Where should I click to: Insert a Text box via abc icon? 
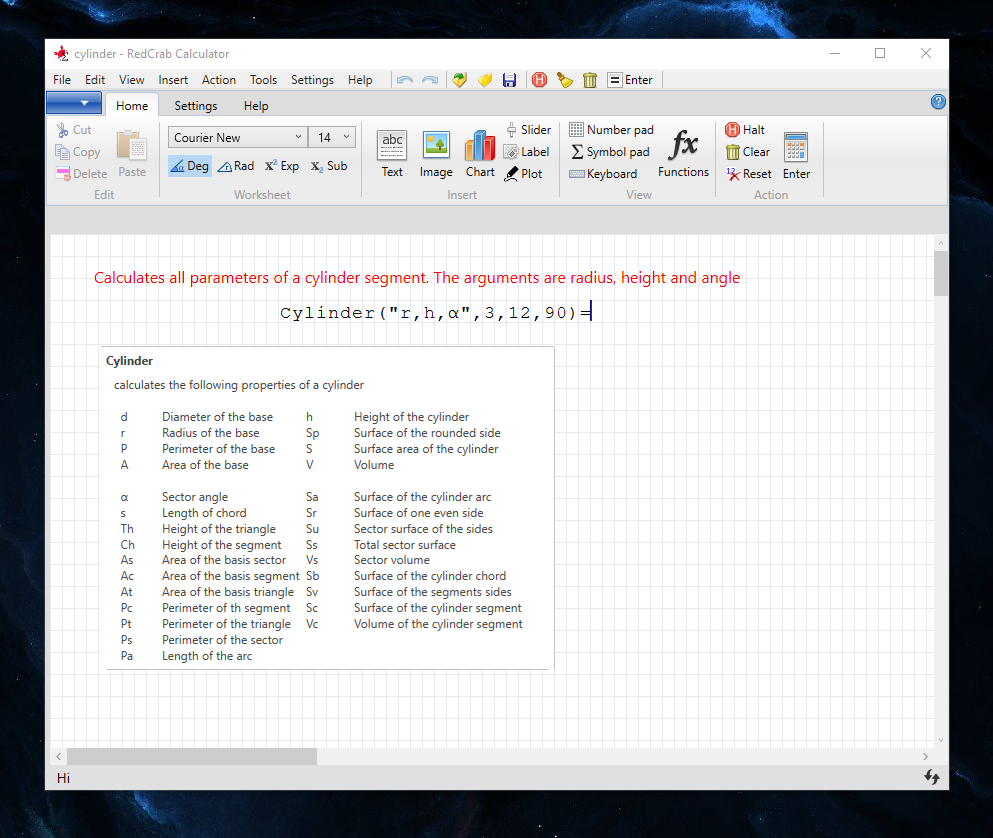392,154
